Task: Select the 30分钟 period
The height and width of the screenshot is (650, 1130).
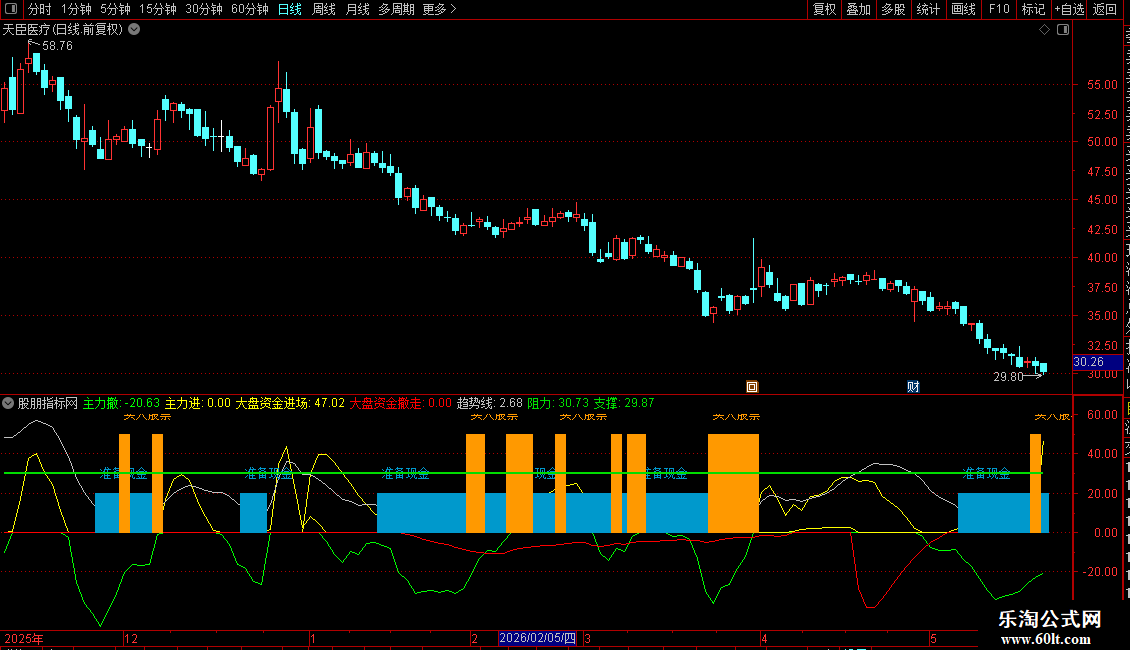Action: click(x=203, y=9)
